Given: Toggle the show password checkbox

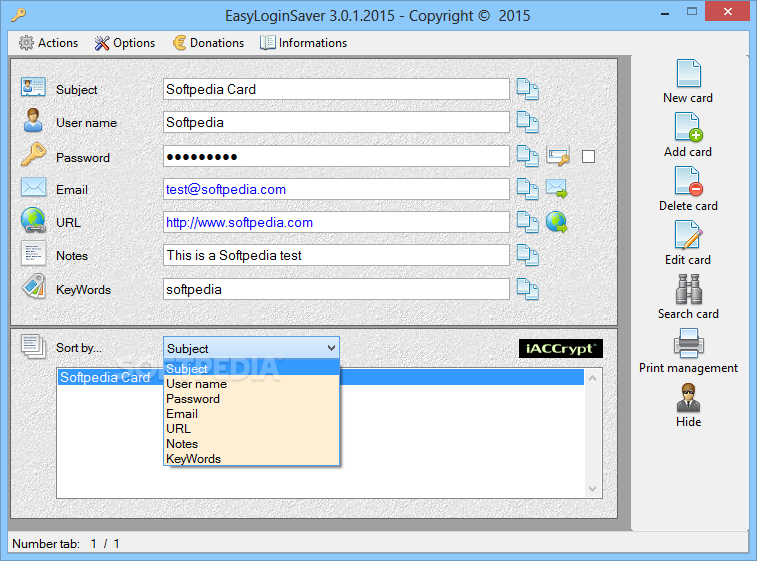Looking at the screenshot, I should 589,156.
